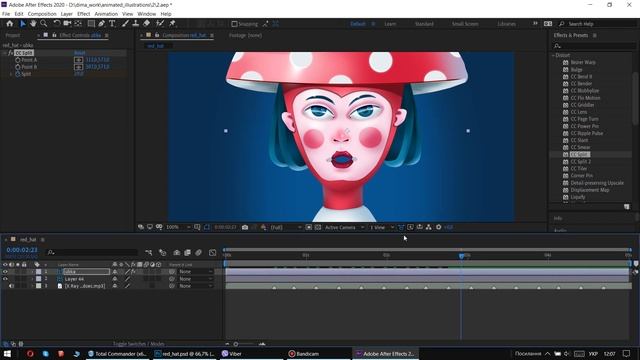Click the timeline zoom slider handle

[x=236, y=344]
